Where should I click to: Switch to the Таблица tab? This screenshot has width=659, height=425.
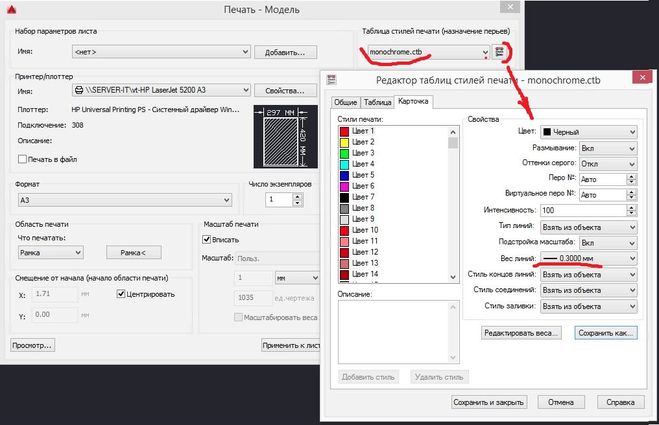click(377, 102)
